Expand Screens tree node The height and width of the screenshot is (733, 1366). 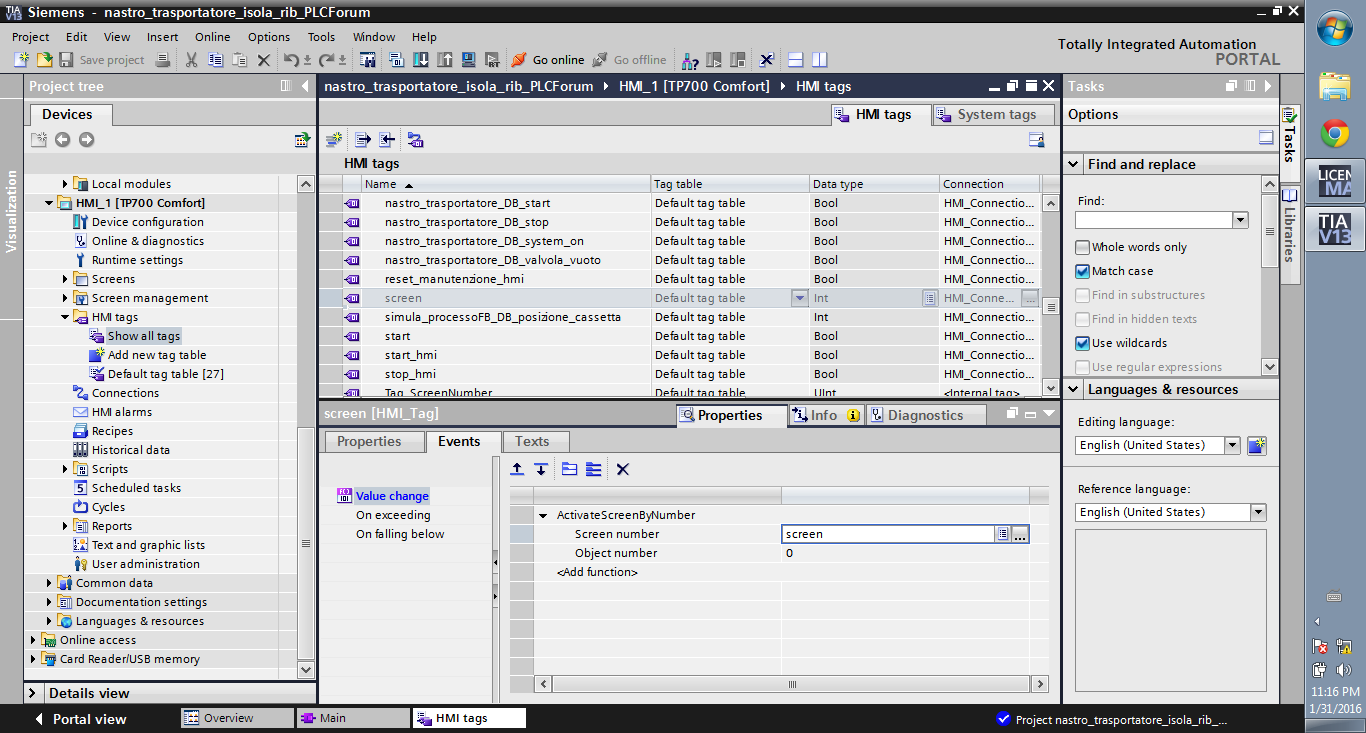click(x=66, y=279)
